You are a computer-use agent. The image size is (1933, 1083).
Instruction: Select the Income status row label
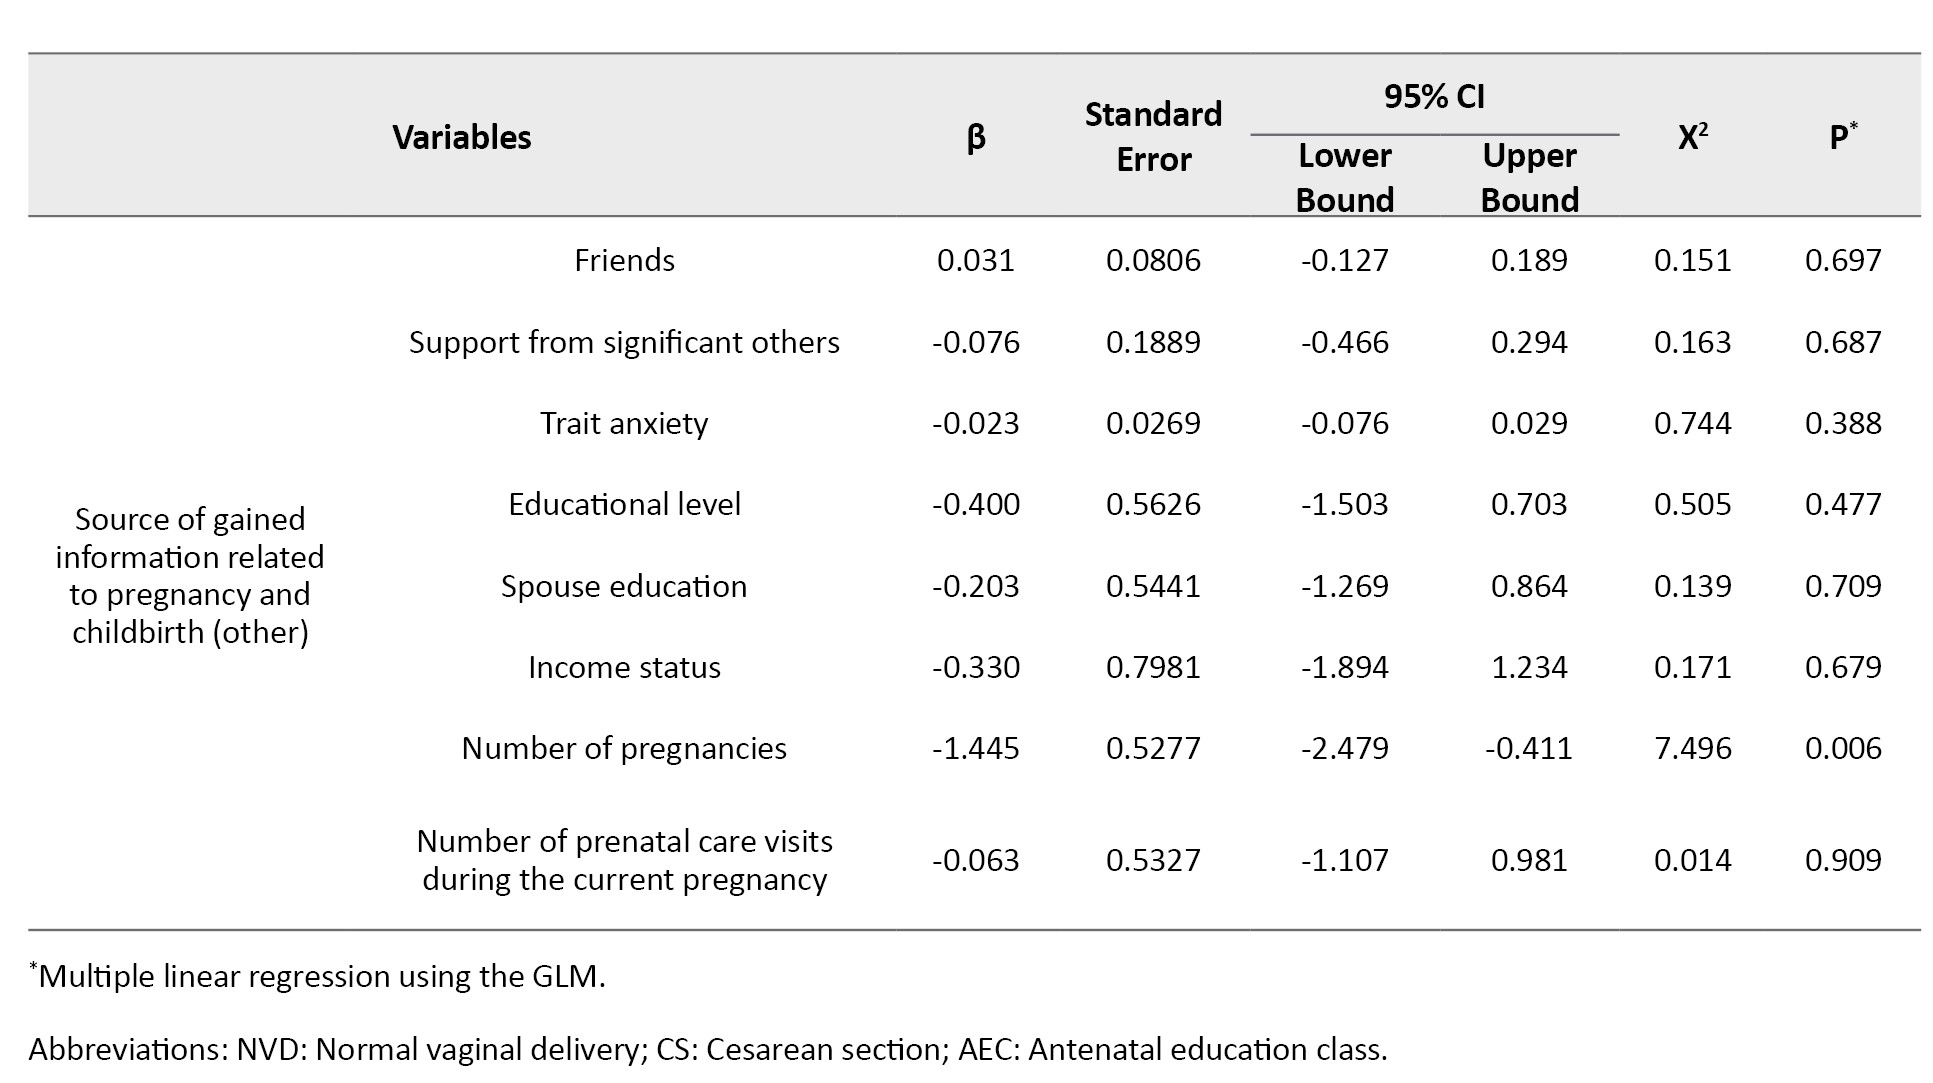coord(624,667)
